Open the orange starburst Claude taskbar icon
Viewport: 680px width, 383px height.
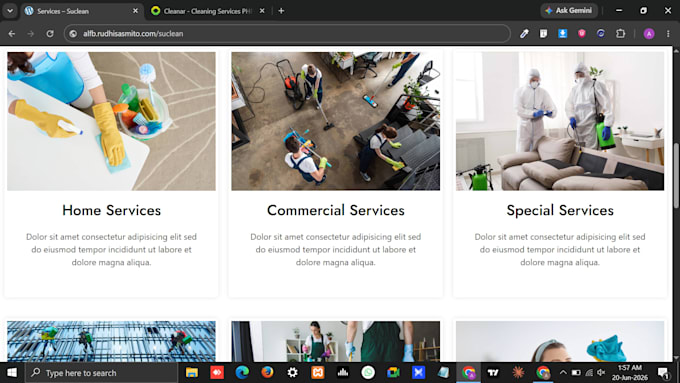tap(518, 373)
